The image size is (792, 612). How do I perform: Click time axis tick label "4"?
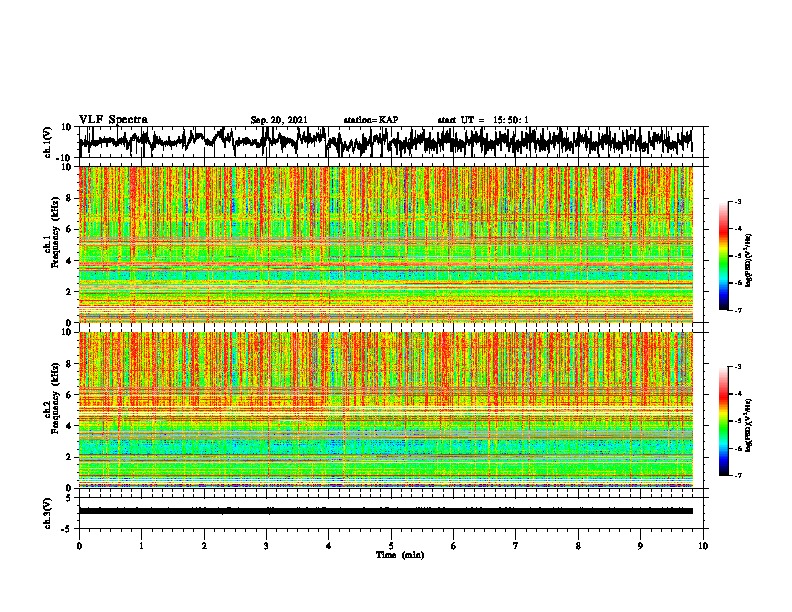pos(329,546)
